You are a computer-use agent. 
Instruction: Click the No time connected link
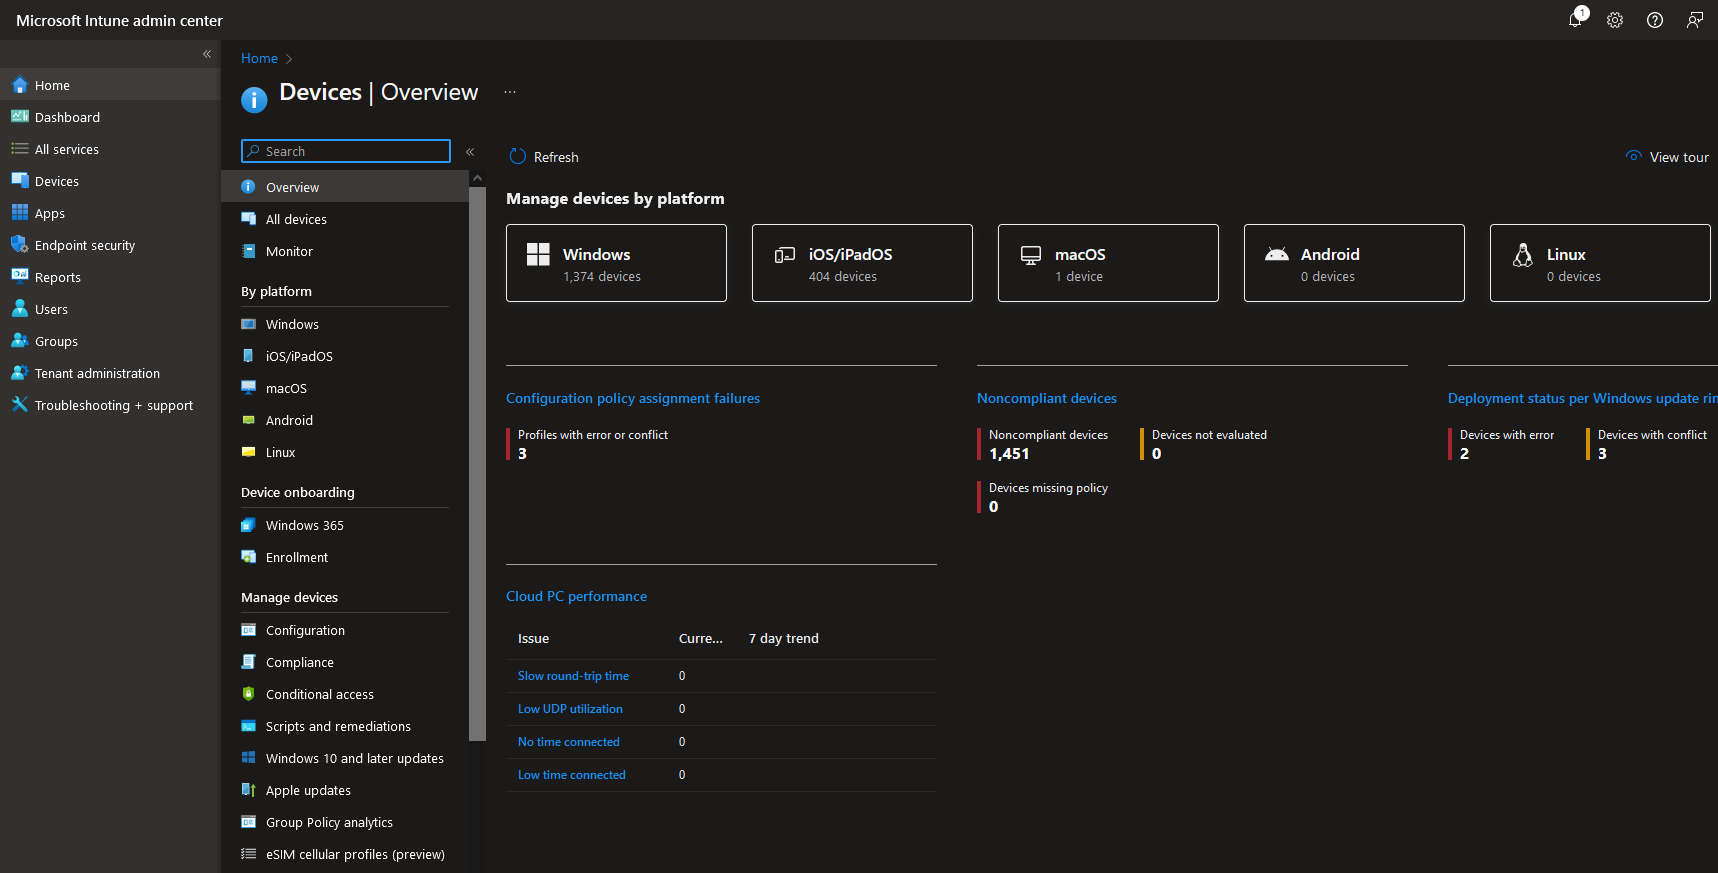(569, 742)
